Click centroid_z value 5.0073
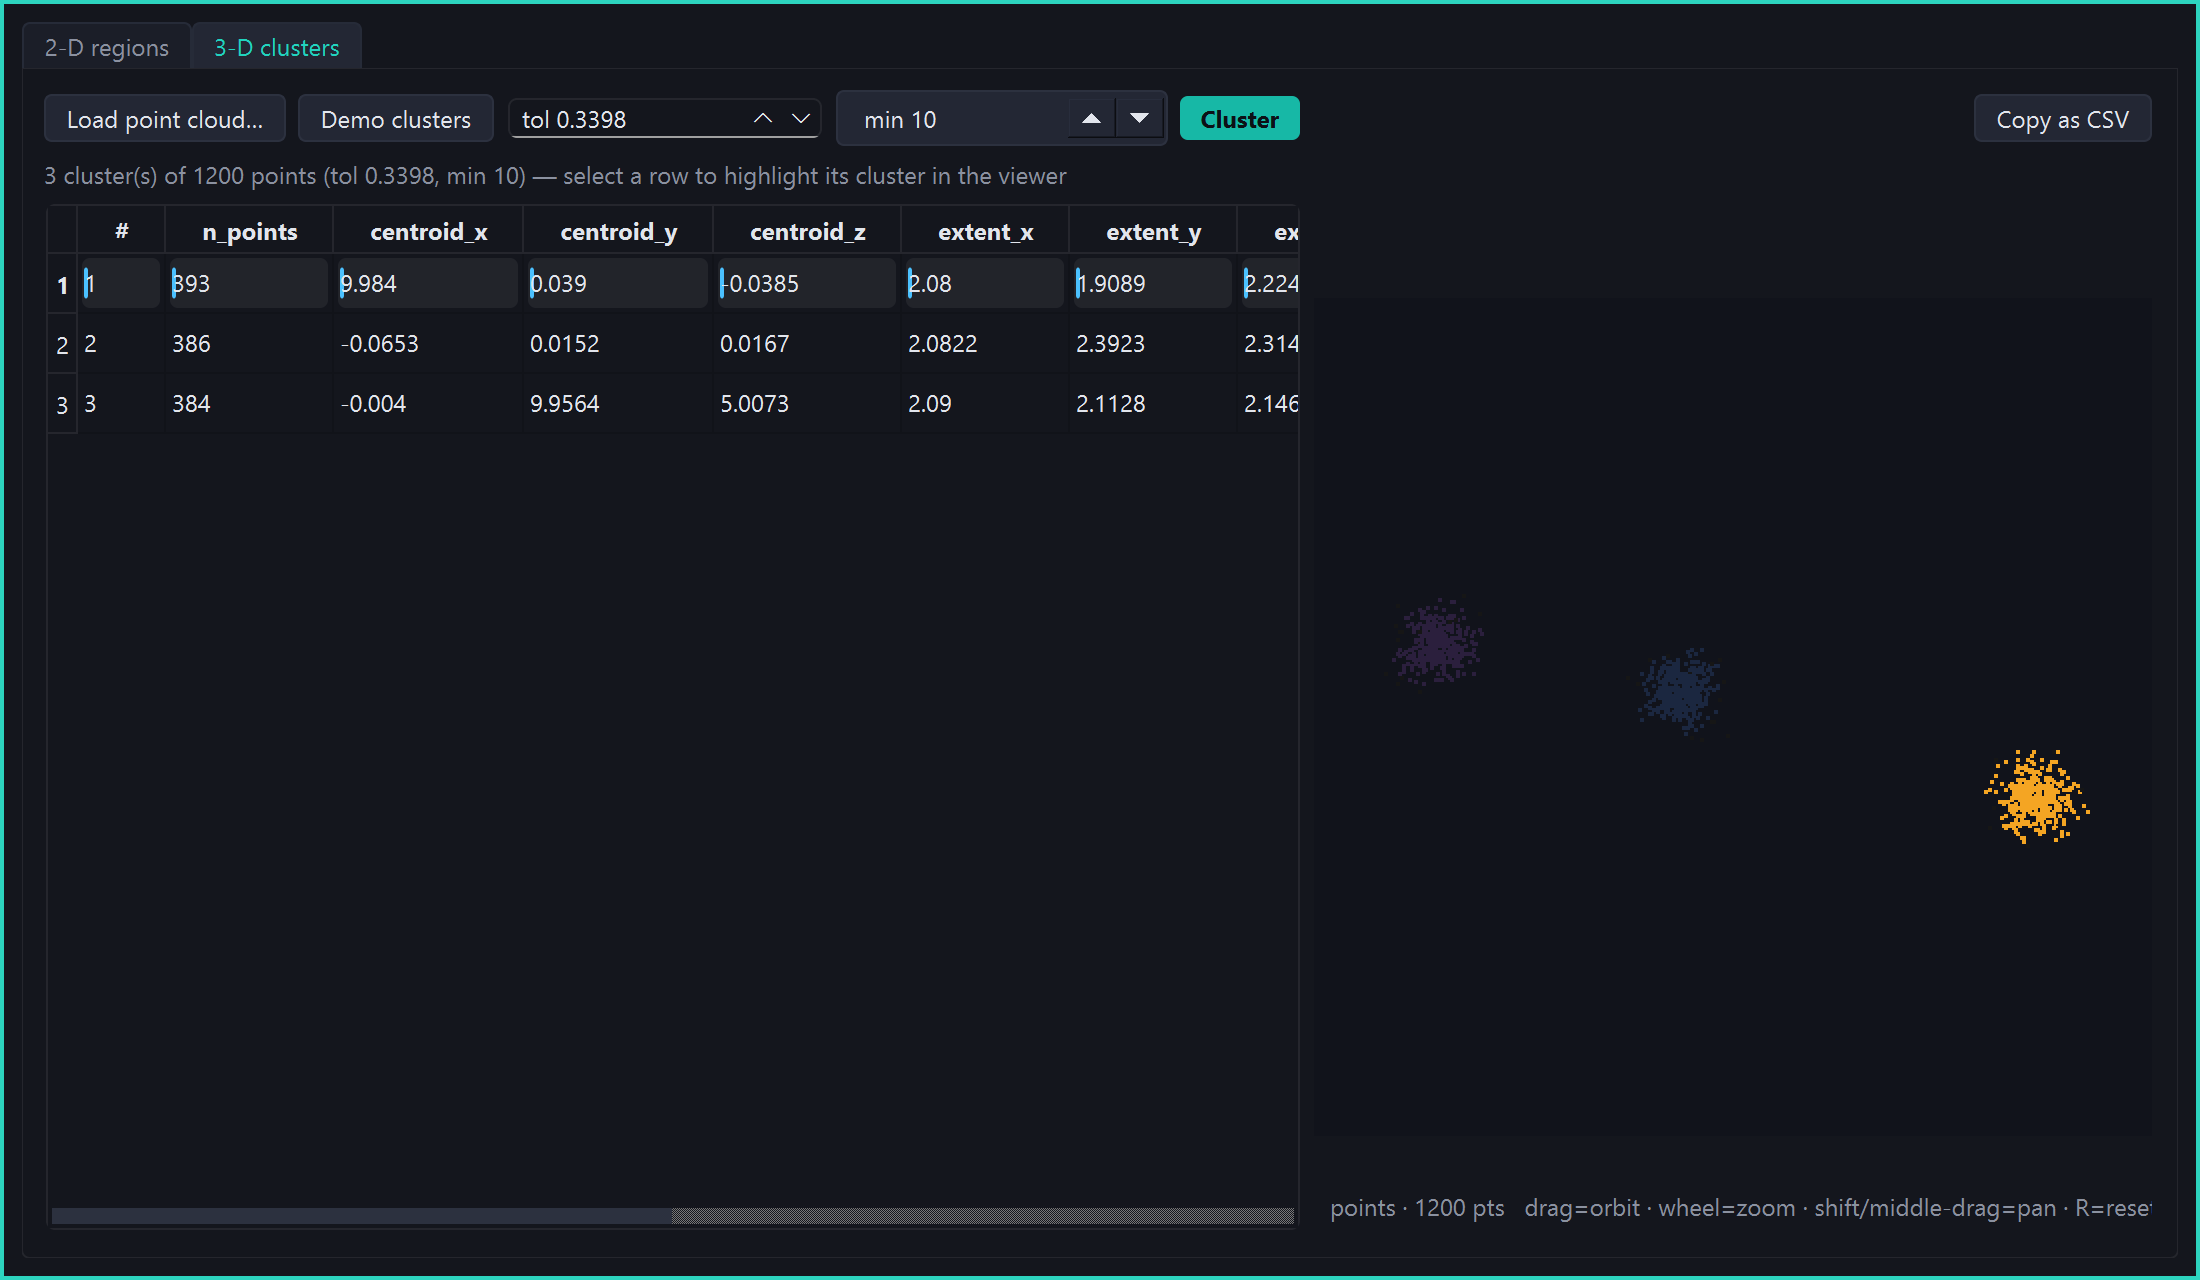The image size is (2200, 1280). [807, 403]
